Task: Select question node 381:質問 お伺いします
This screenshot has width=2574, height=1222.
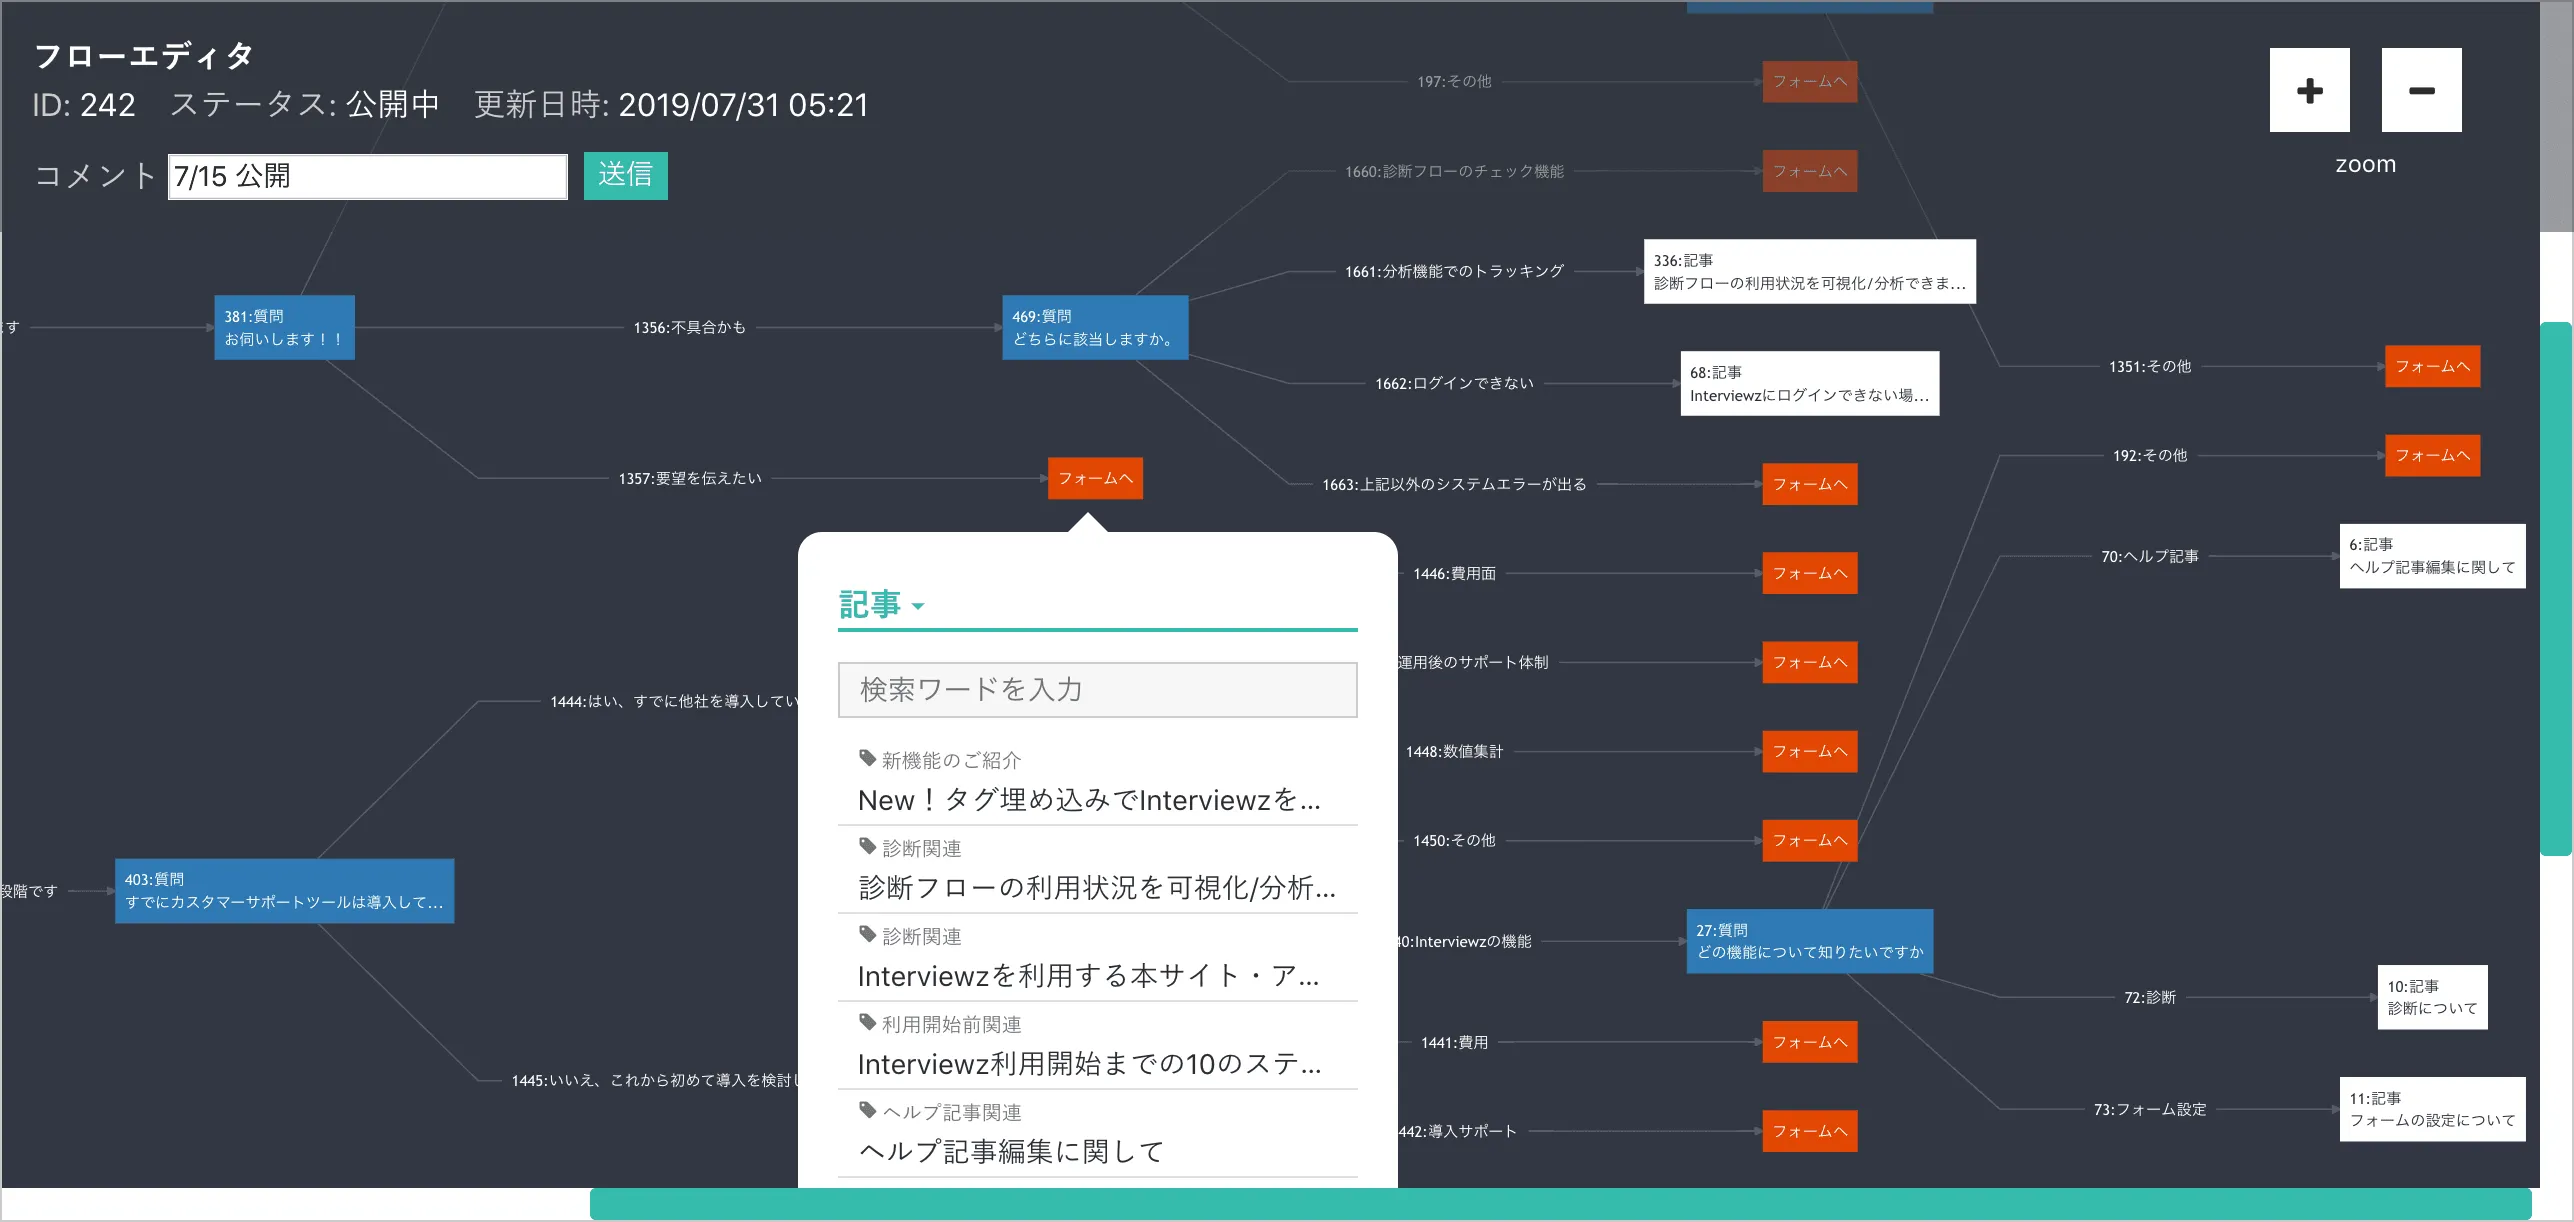Action: point(284,327)
